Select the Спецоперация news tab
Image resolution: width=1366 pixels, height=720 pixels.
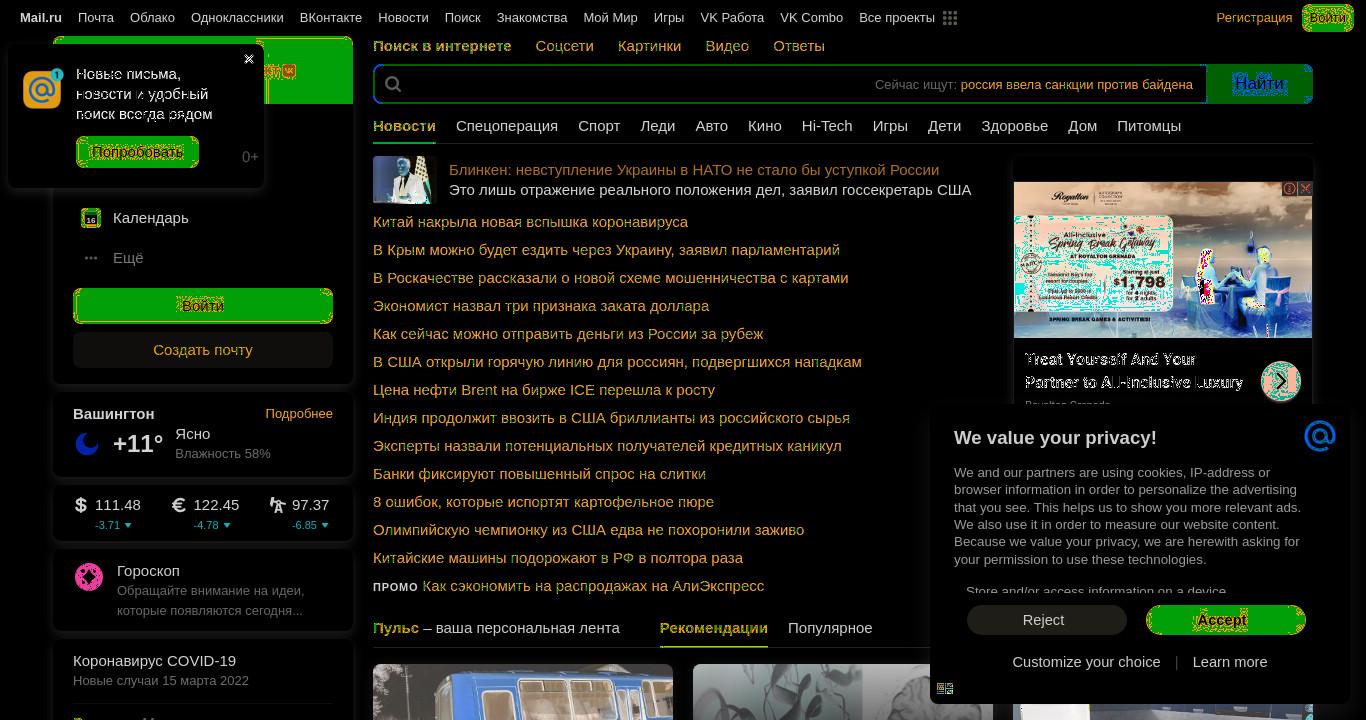pyautogui.click(x=507, y=126)
